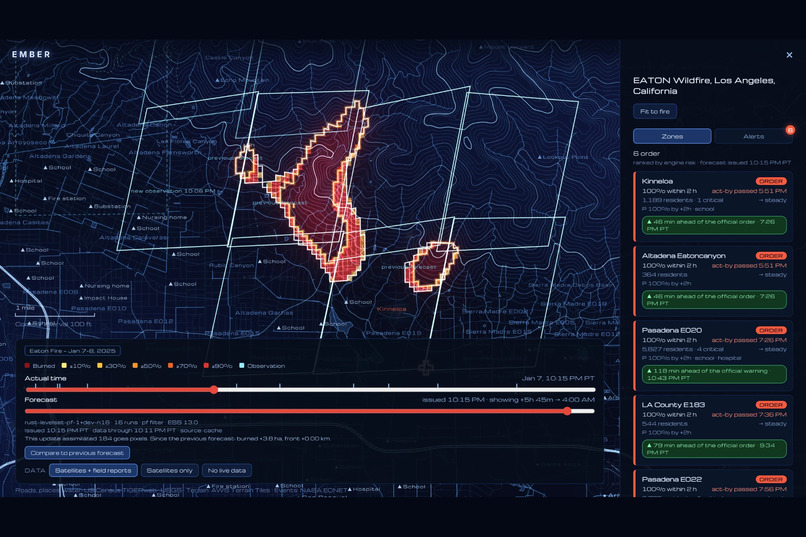This screenshot has width=806, height=537.
Task: Click the Pasadena E010 map label
Action: click(99, 308)
